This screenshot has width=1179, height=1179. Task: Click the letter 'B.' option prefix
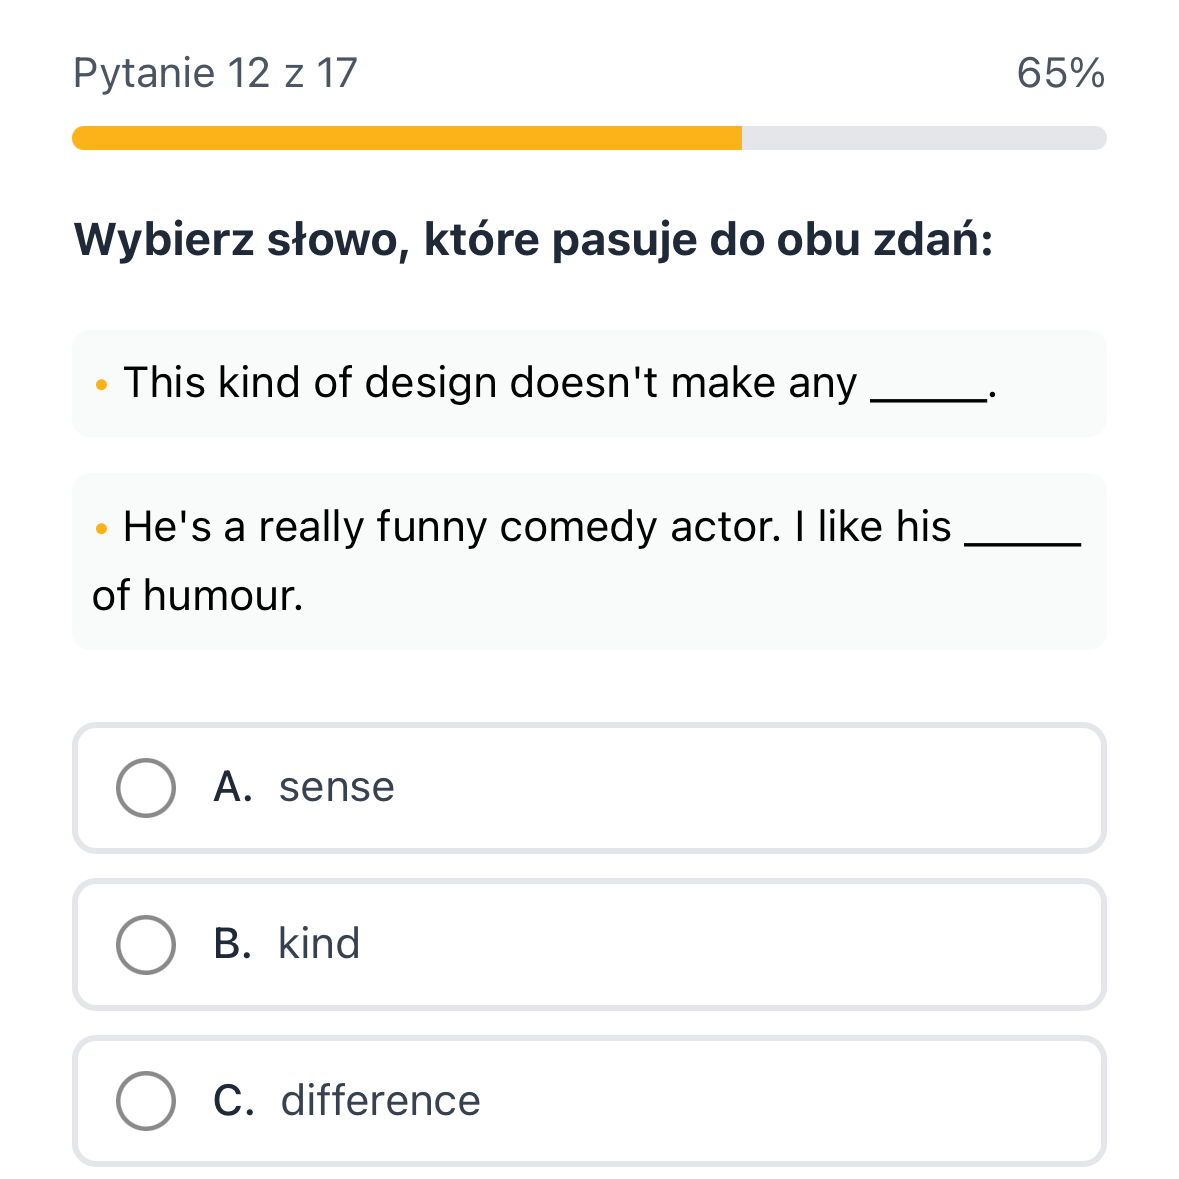tap(232, 944)
